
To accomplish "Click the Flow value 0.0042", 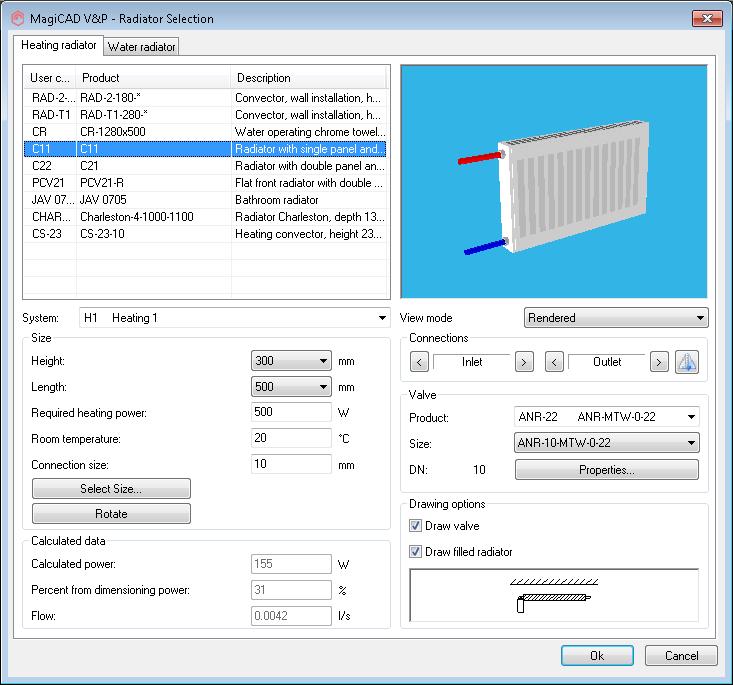I will tap(291, 616).
